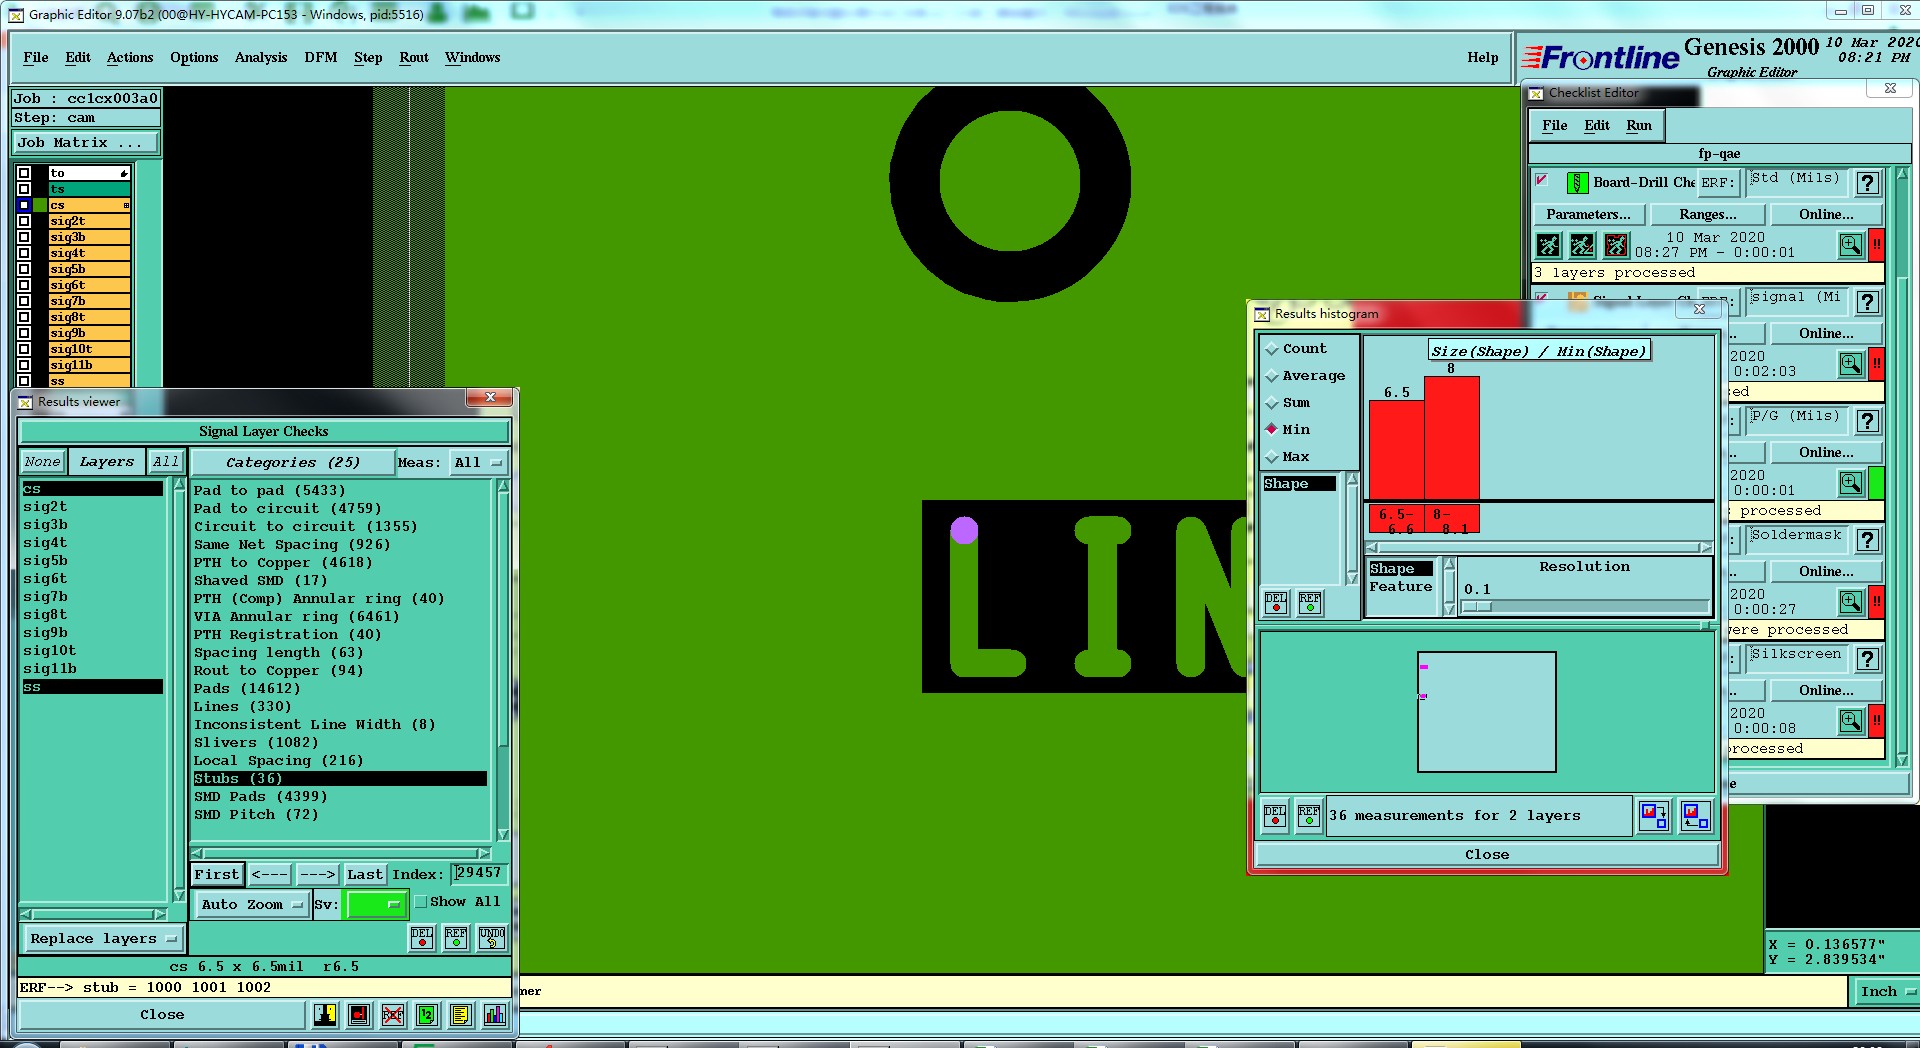
Task: Click the black-yellow faces icon beside Close
Action: pyautogui.click(x=325, y=1015)
